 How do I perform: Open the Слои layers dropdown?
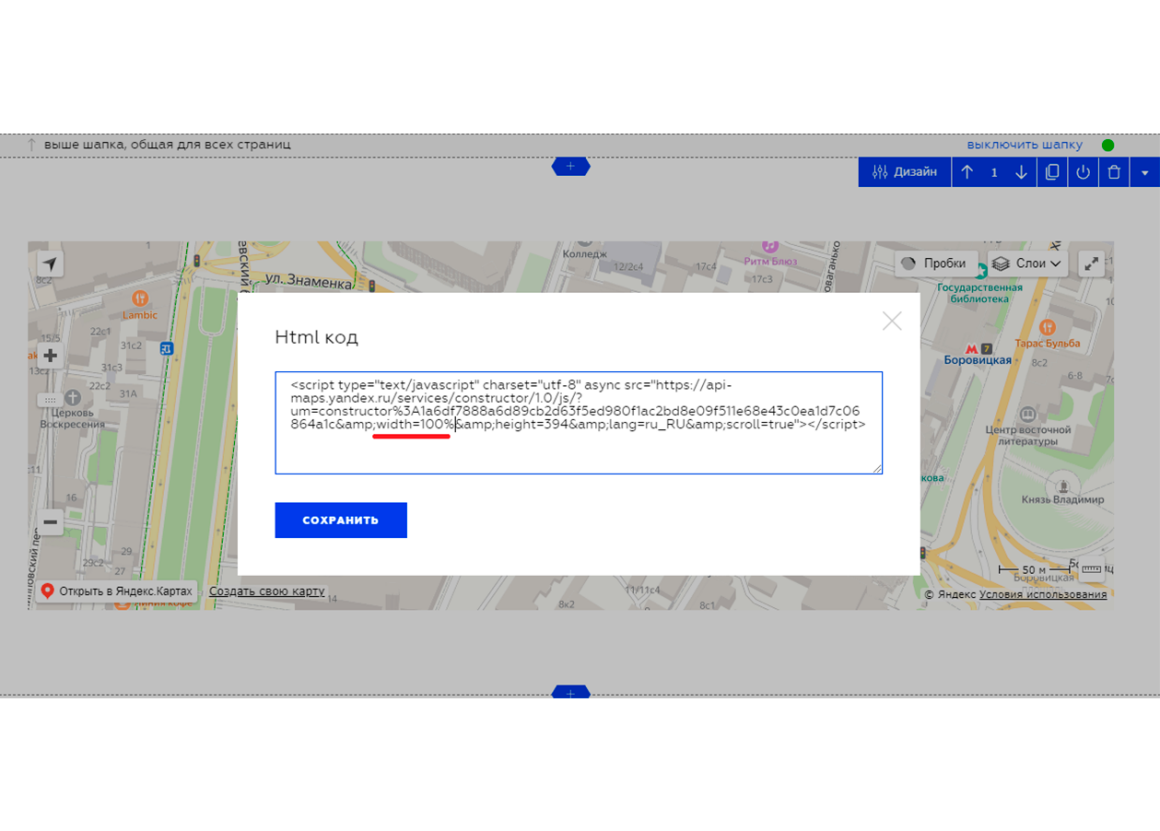(x=1028, y=263)
